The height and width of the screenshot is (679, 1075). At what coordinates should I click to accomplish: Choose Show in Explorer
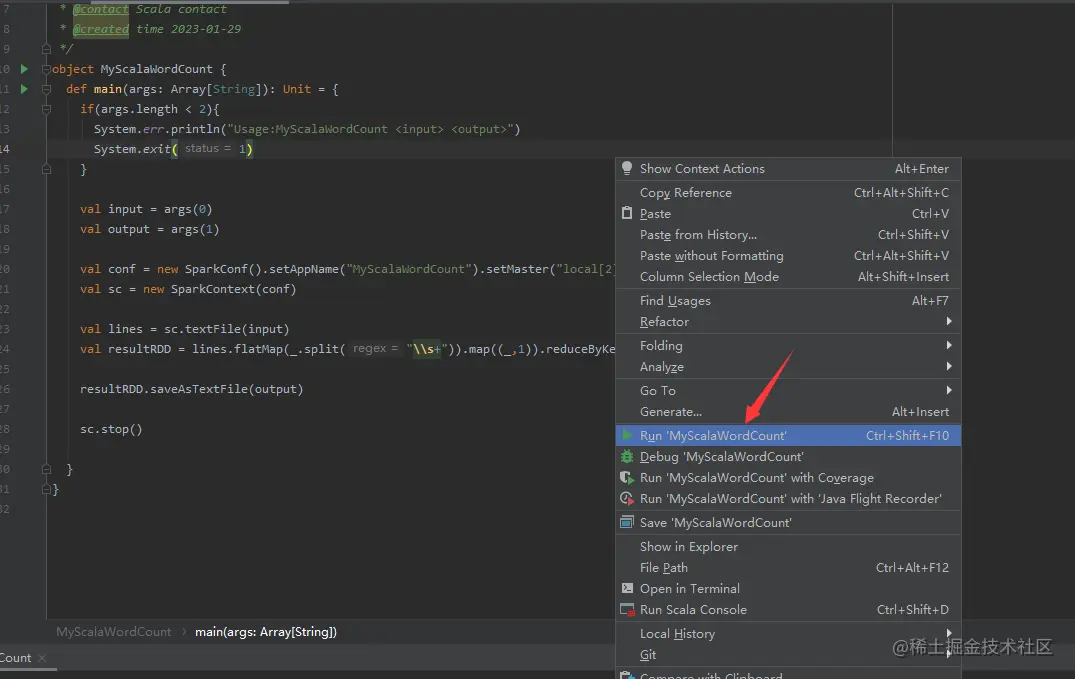[x=788, y=547]
